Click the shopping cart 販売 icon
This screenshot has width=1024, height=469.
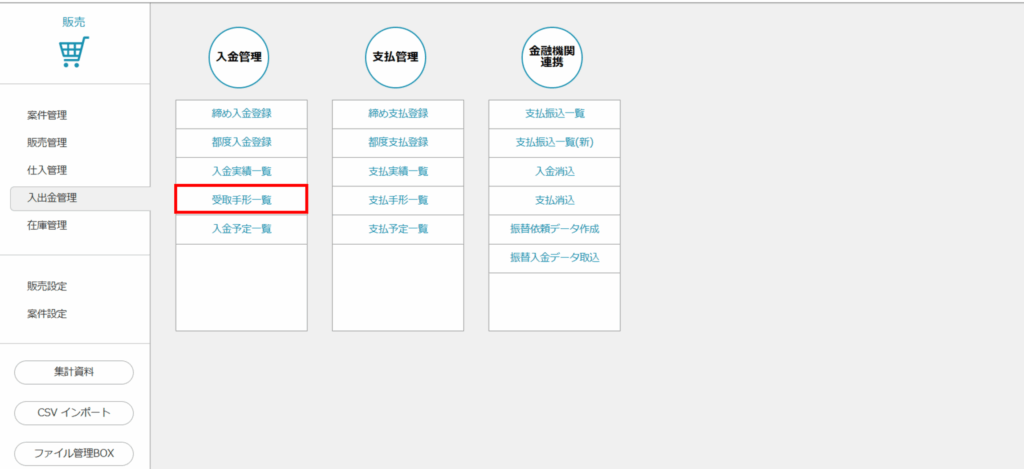point(74,51)
